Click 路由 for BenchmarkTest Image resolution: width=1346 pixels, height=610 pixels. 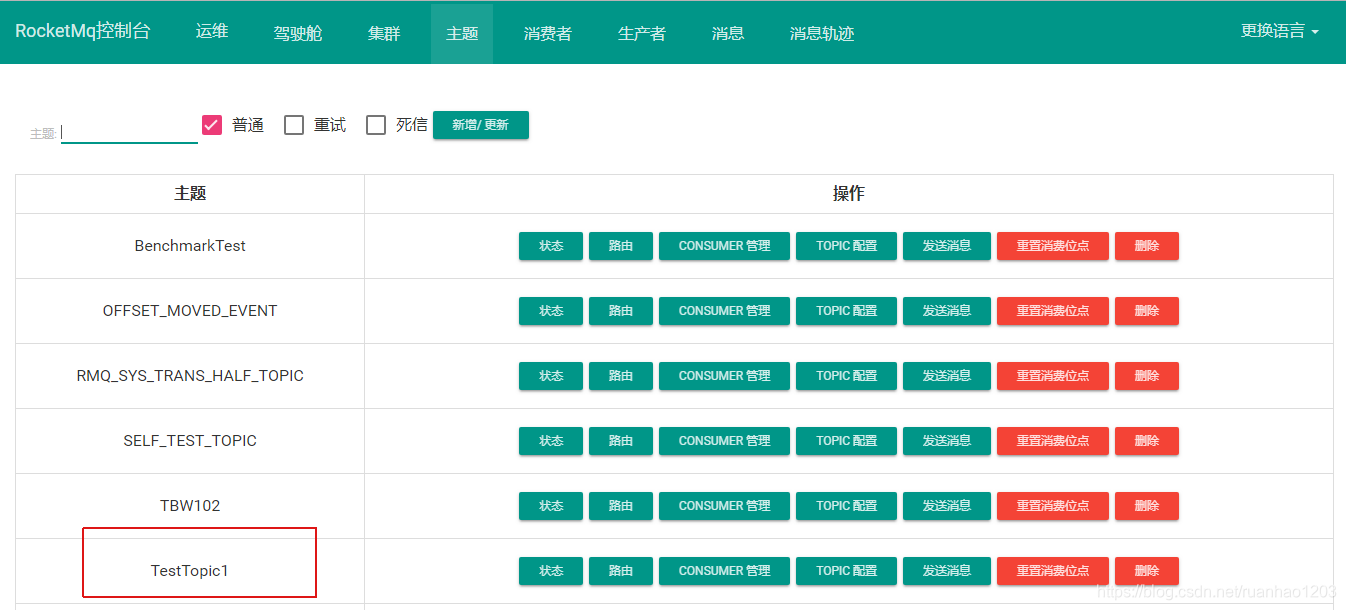point(621,246)
